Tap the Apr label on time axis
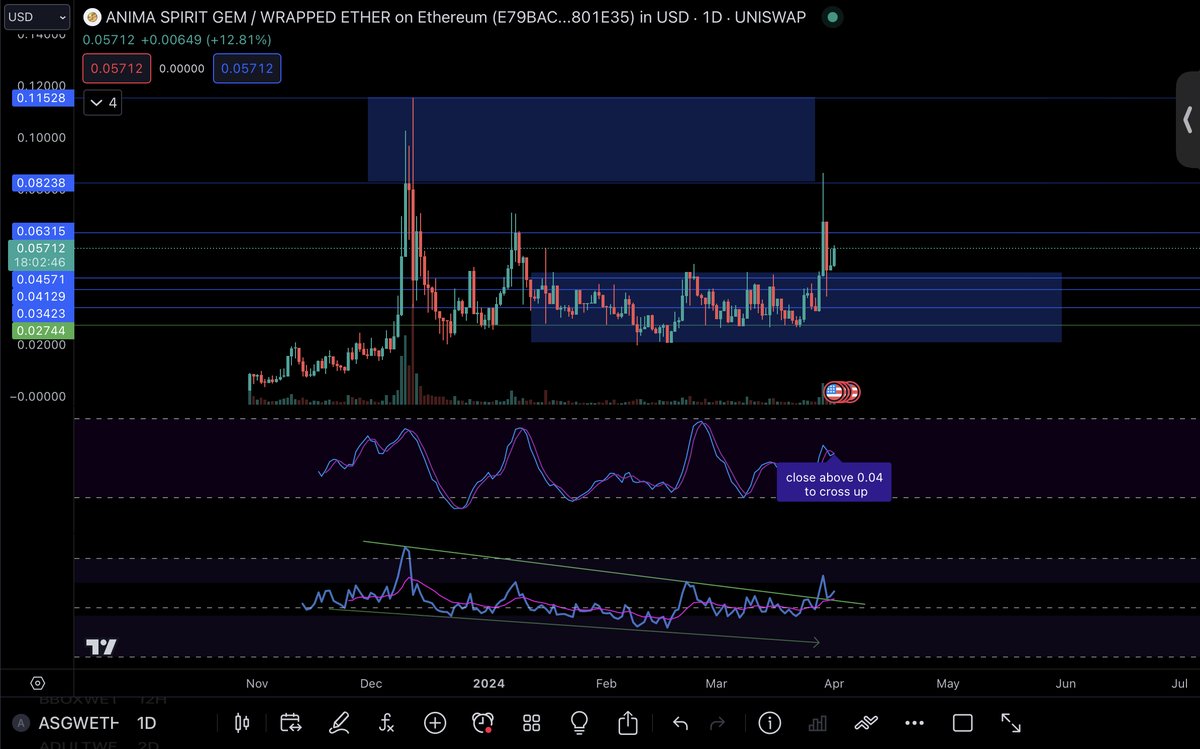 click(x=833, y=684)
